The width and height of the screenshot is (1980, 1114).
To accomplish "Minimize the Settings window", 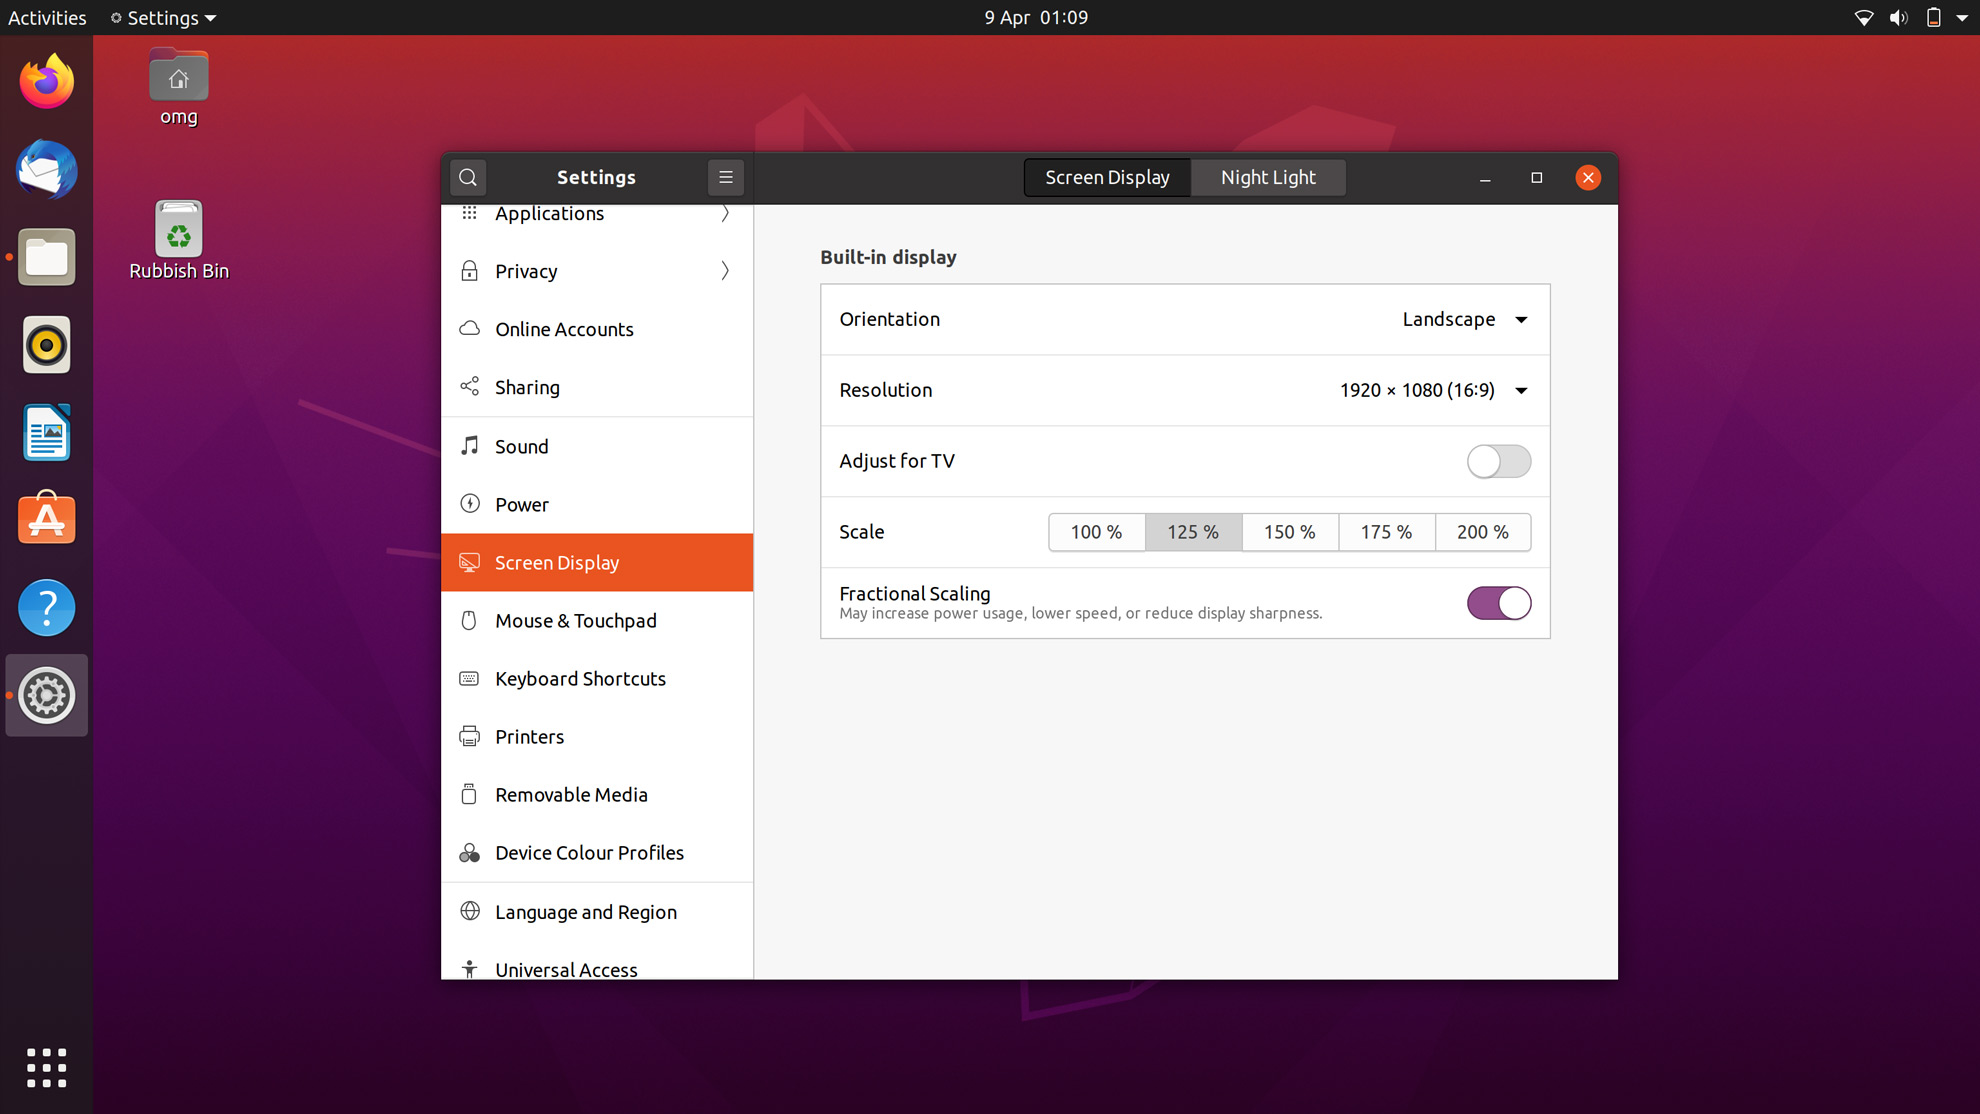I will (x=1485, y=178).
